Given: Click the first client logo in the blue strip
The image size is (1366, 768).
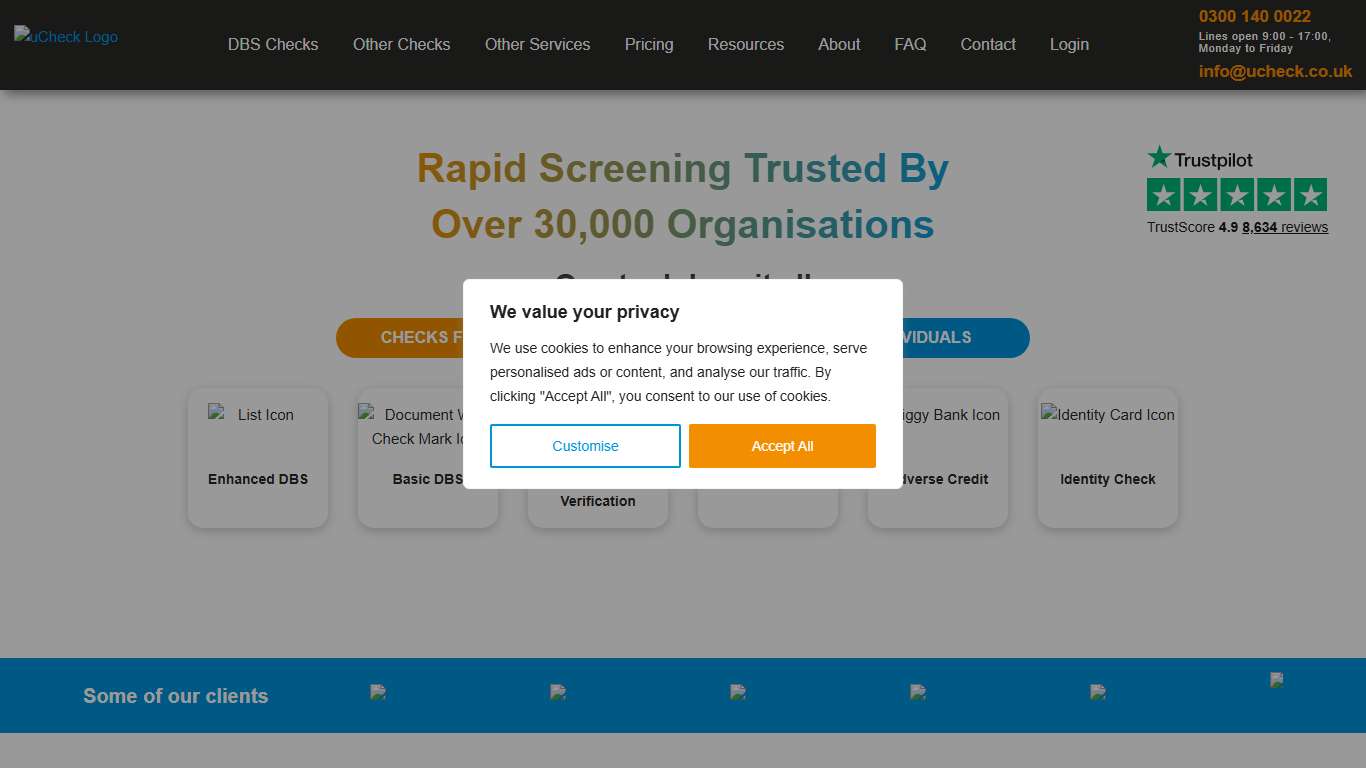Looking at the screenshot, I should click(x=378, y=692).
